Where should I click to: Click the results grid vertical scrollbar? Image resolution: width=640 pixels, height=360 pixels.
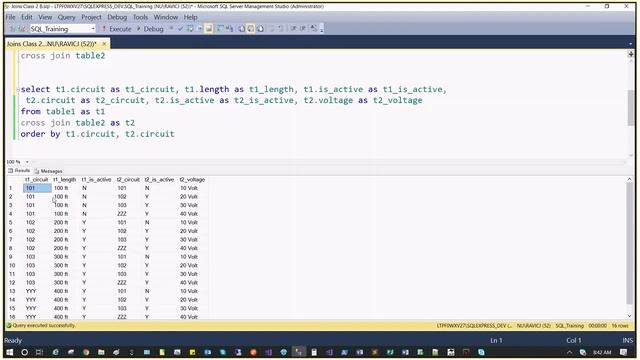point(629,243)
